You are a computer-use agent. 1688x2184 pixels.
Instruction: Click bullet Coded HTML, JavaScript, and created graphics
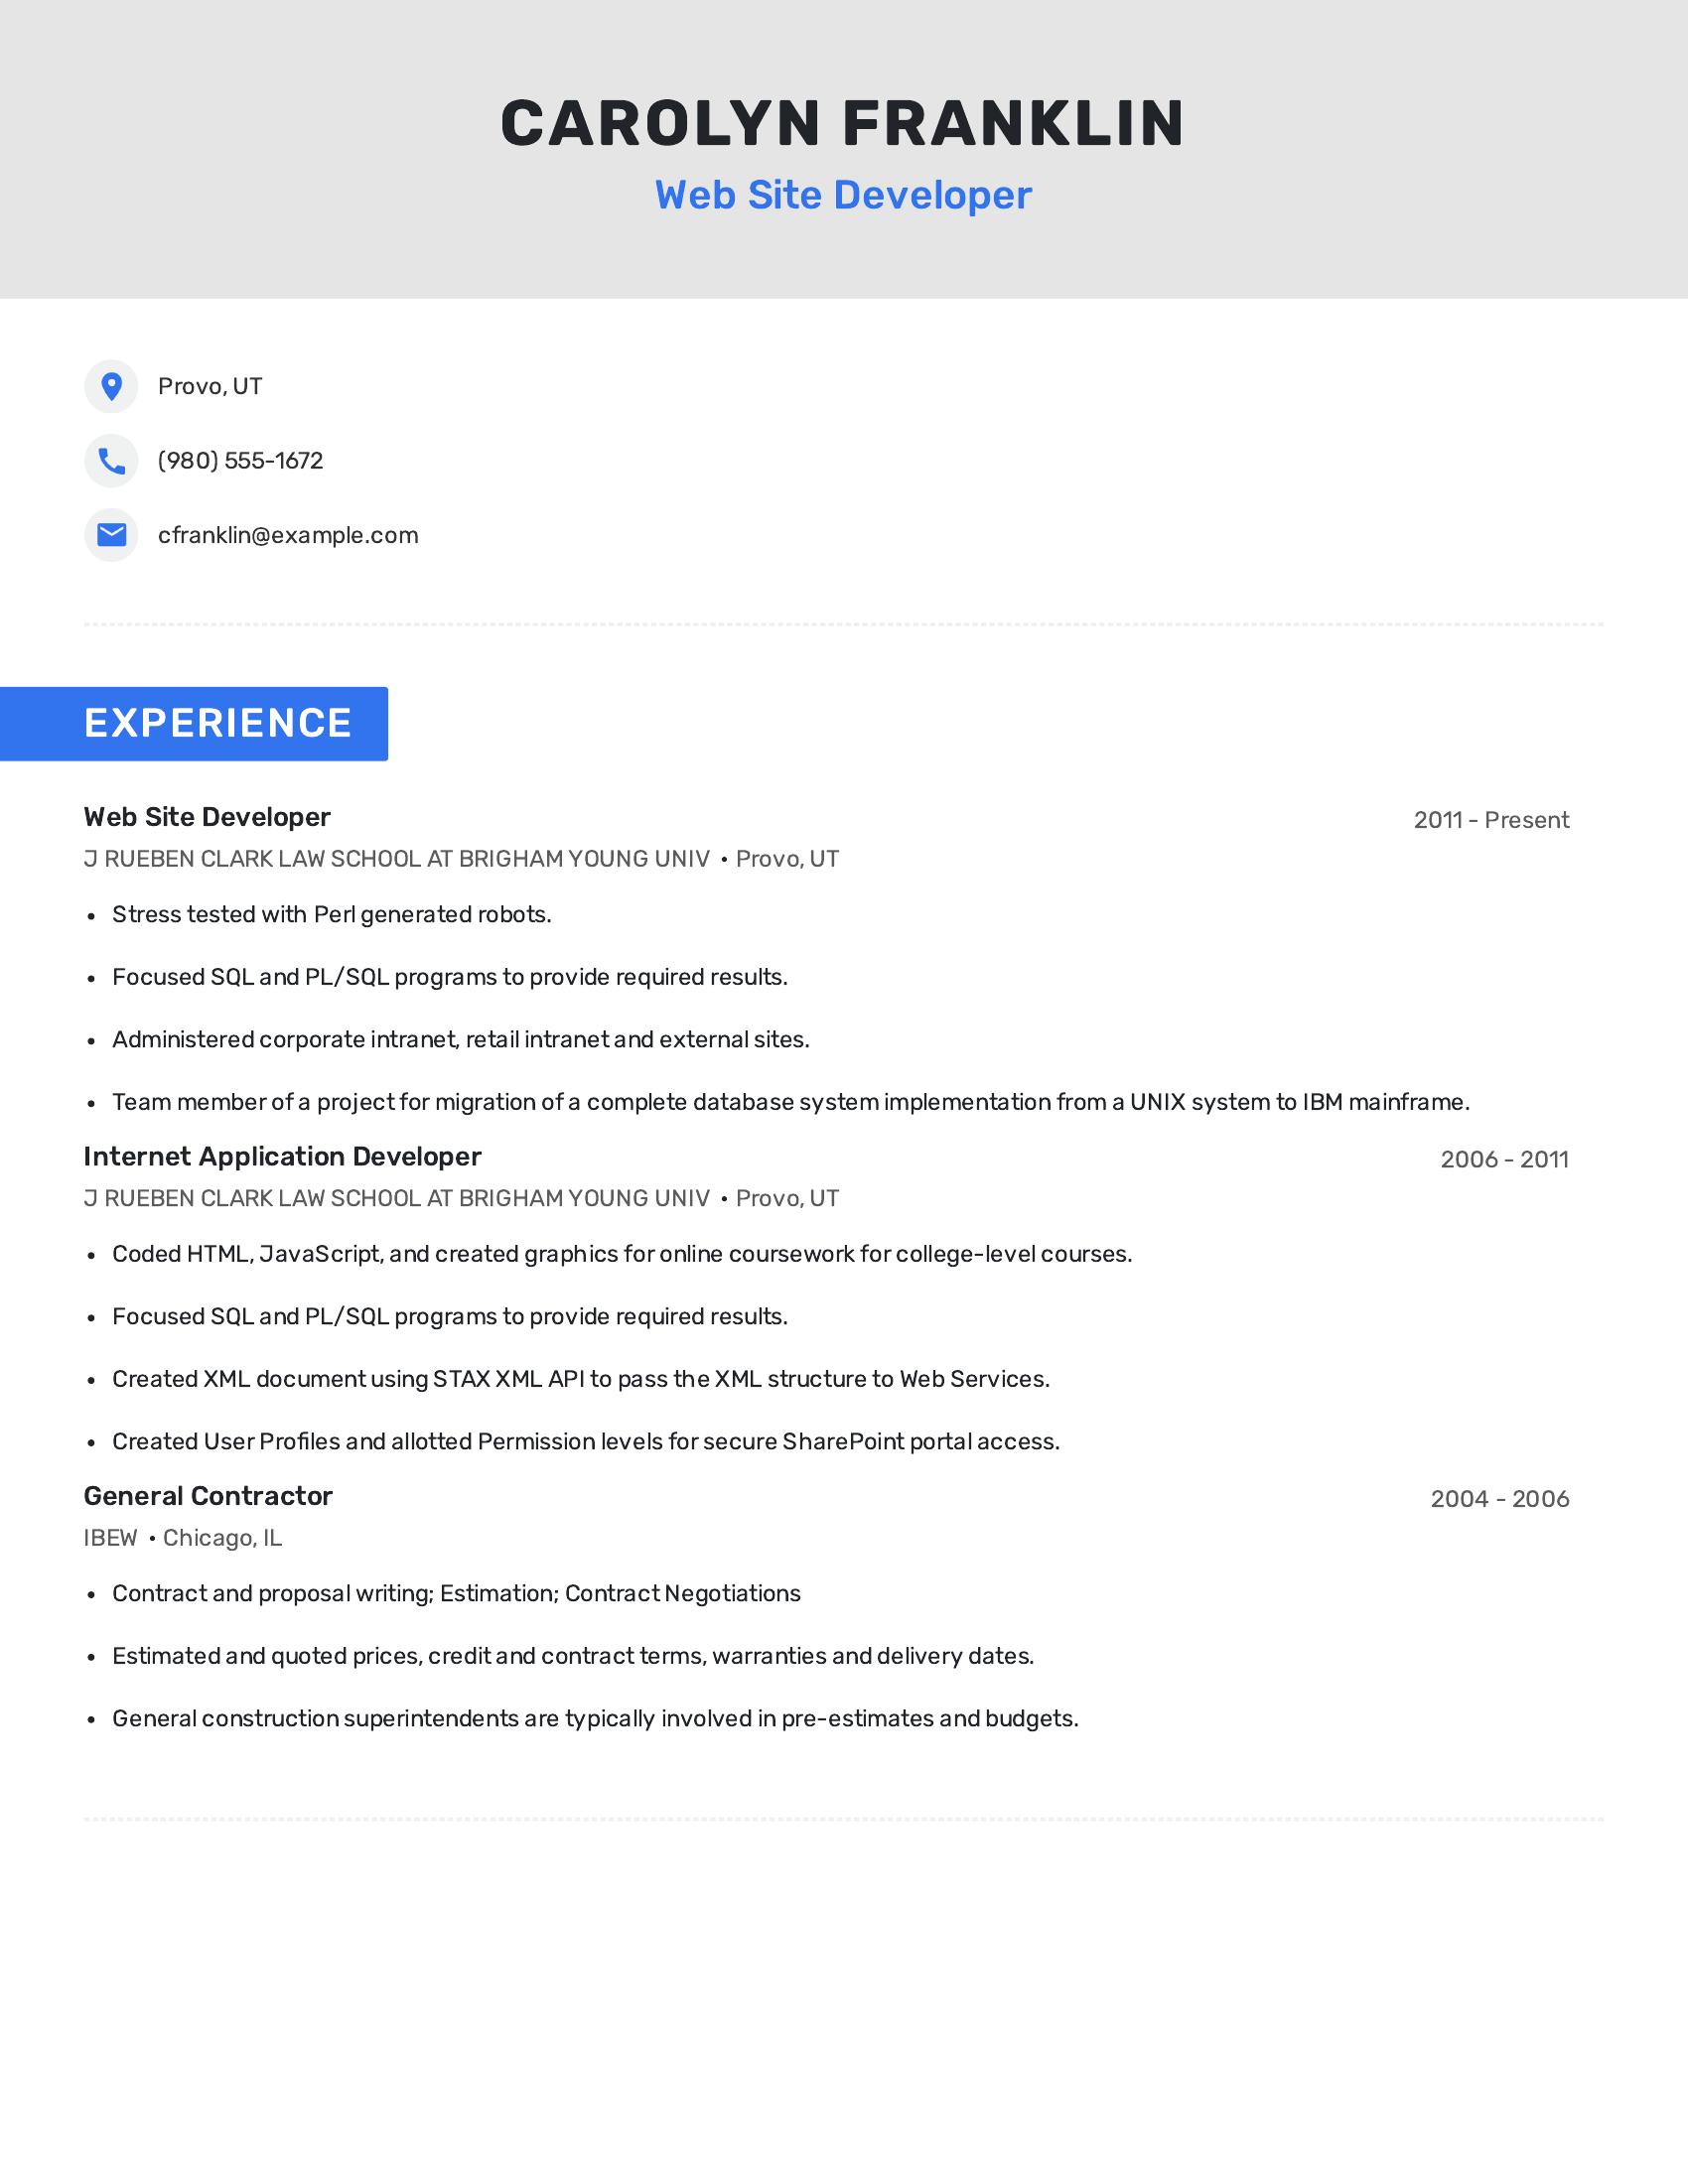622,1254
